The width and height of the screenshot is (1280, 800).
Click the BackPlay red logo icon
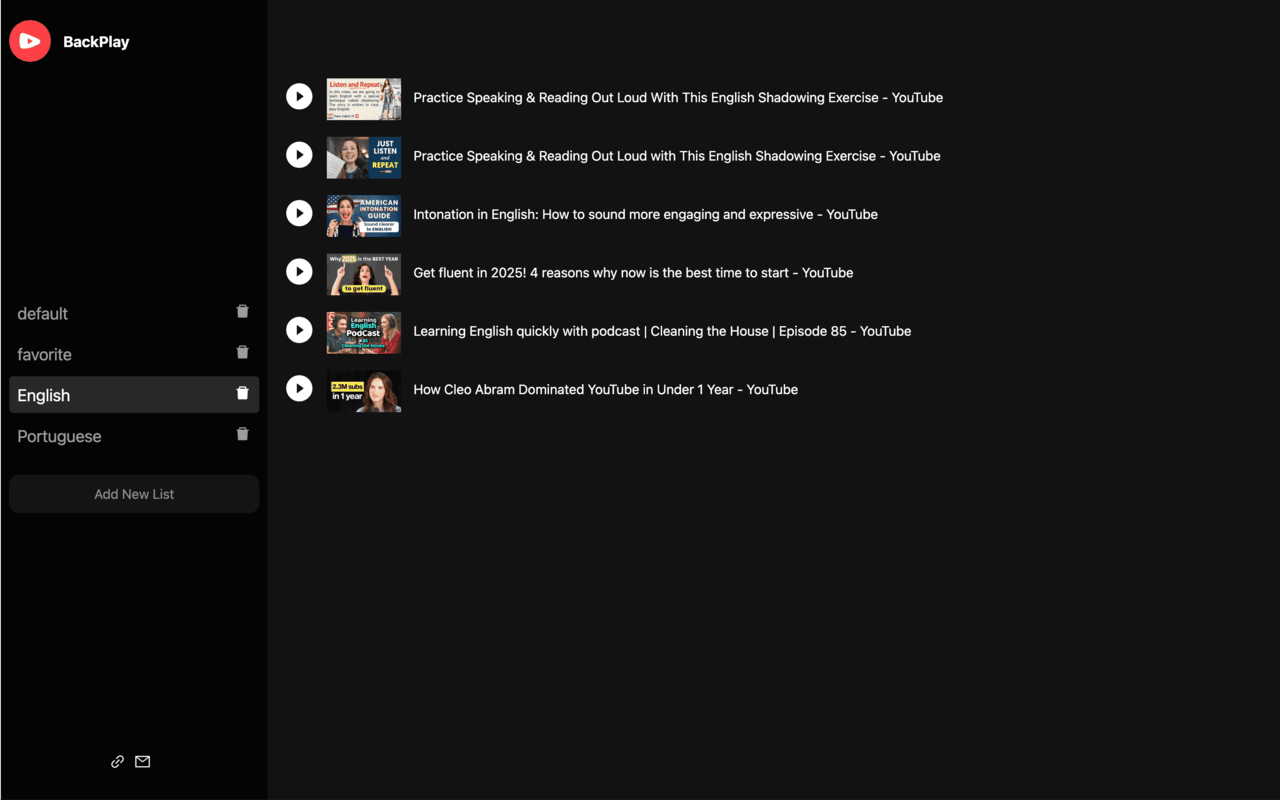point(30,41)
